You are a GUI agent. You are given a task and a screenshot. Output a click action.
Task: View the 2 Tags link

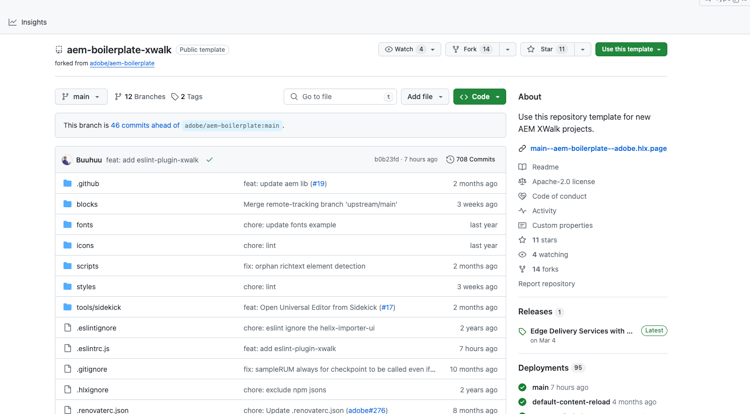pos(187,97)
